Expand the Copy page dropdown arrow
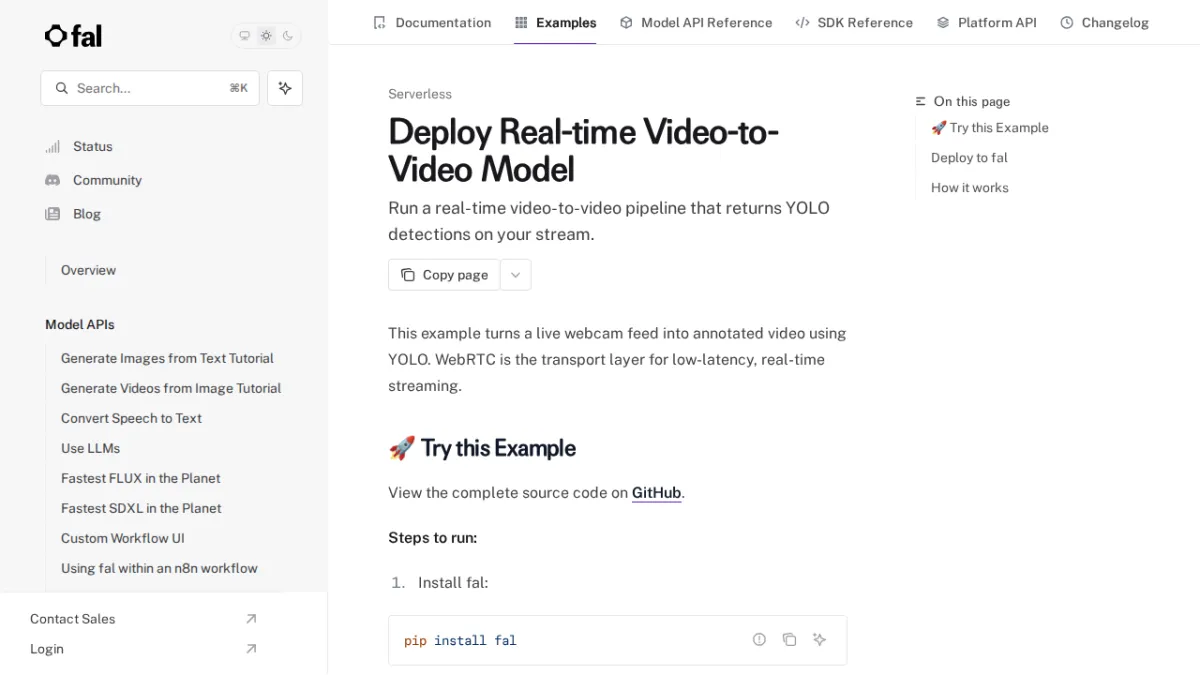1200x675 pixels. click(x=515, y=275)
